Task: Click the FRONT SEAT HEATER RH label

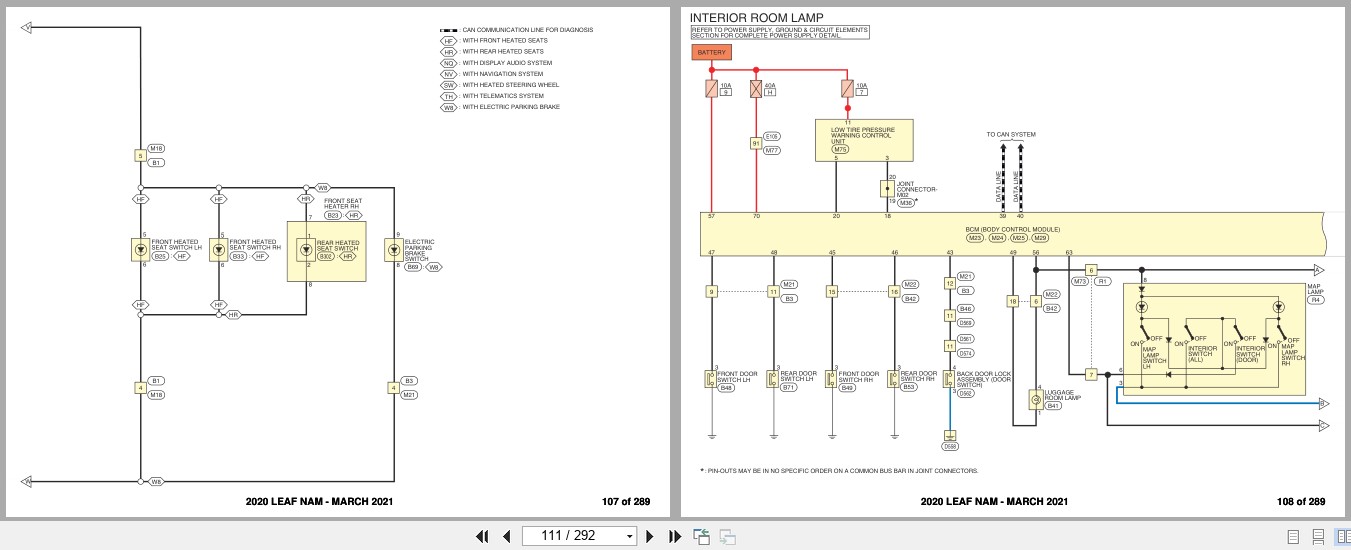Action: [342, 204]
